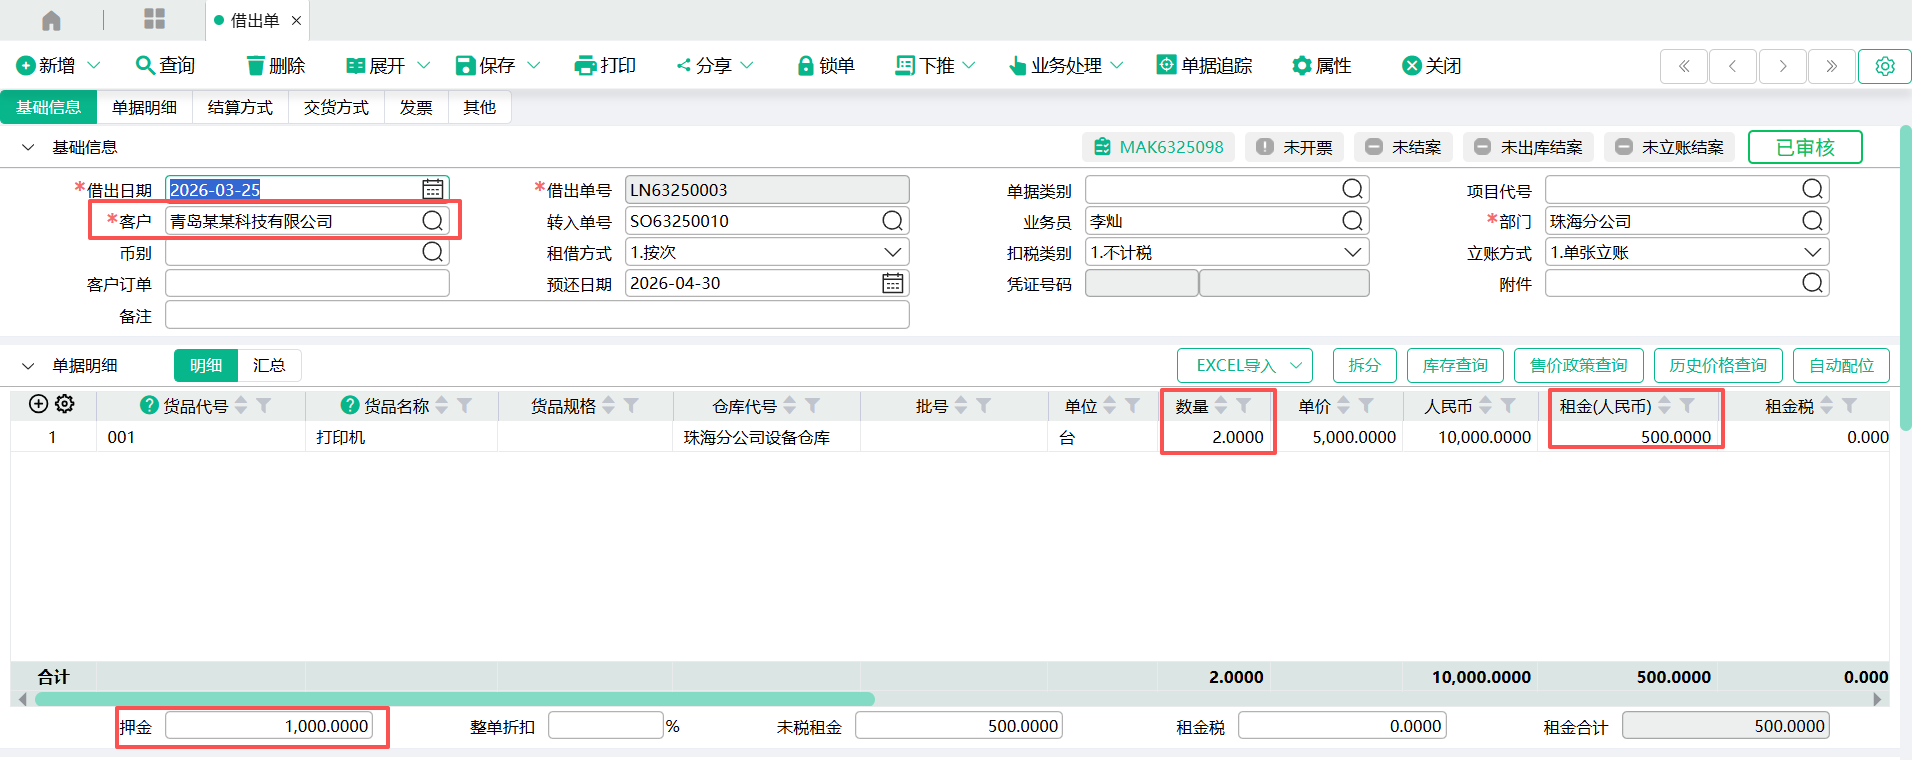1912x760 pixels.
Task: Click the Lock document (锁单) icon
Action: [x=805, y=66]
